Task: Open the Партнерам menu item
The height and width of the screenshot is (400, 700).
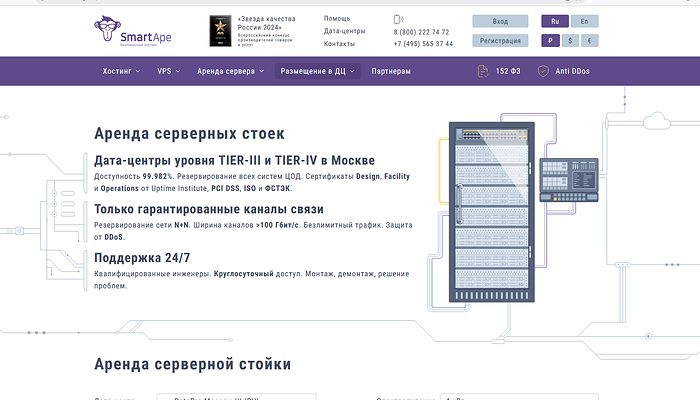Action: pyautogui.click(x=391, y=71)
